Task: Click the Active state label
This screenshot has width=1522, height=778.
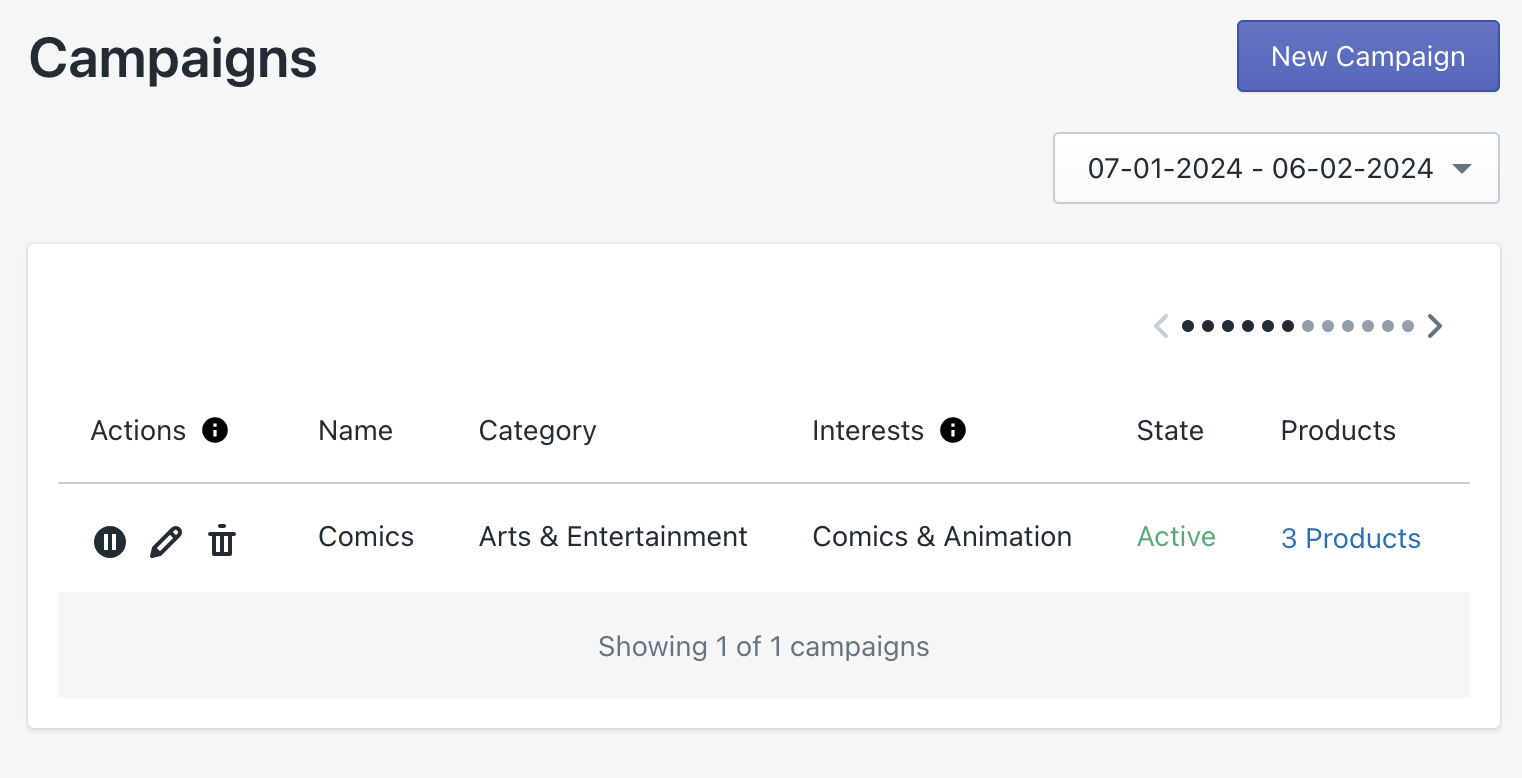Action: coord(1175,537)
